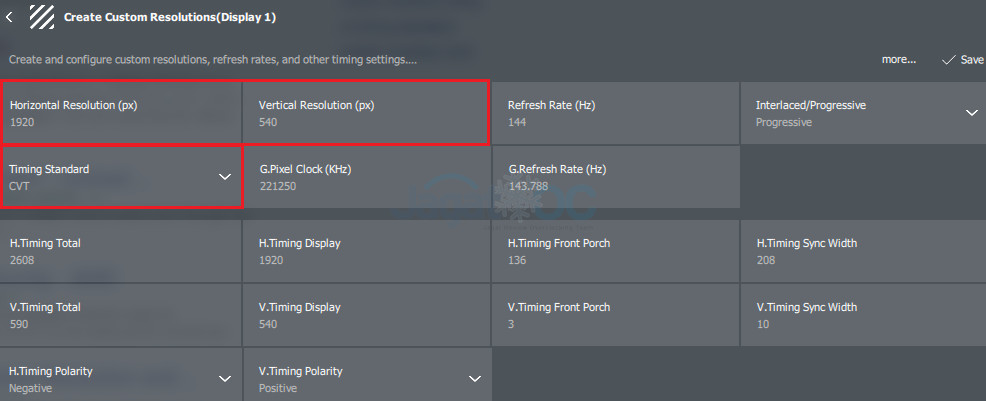Edit the Horizontal Resolution field
This screenshot has height=401, width=986.
pos(122,113)
